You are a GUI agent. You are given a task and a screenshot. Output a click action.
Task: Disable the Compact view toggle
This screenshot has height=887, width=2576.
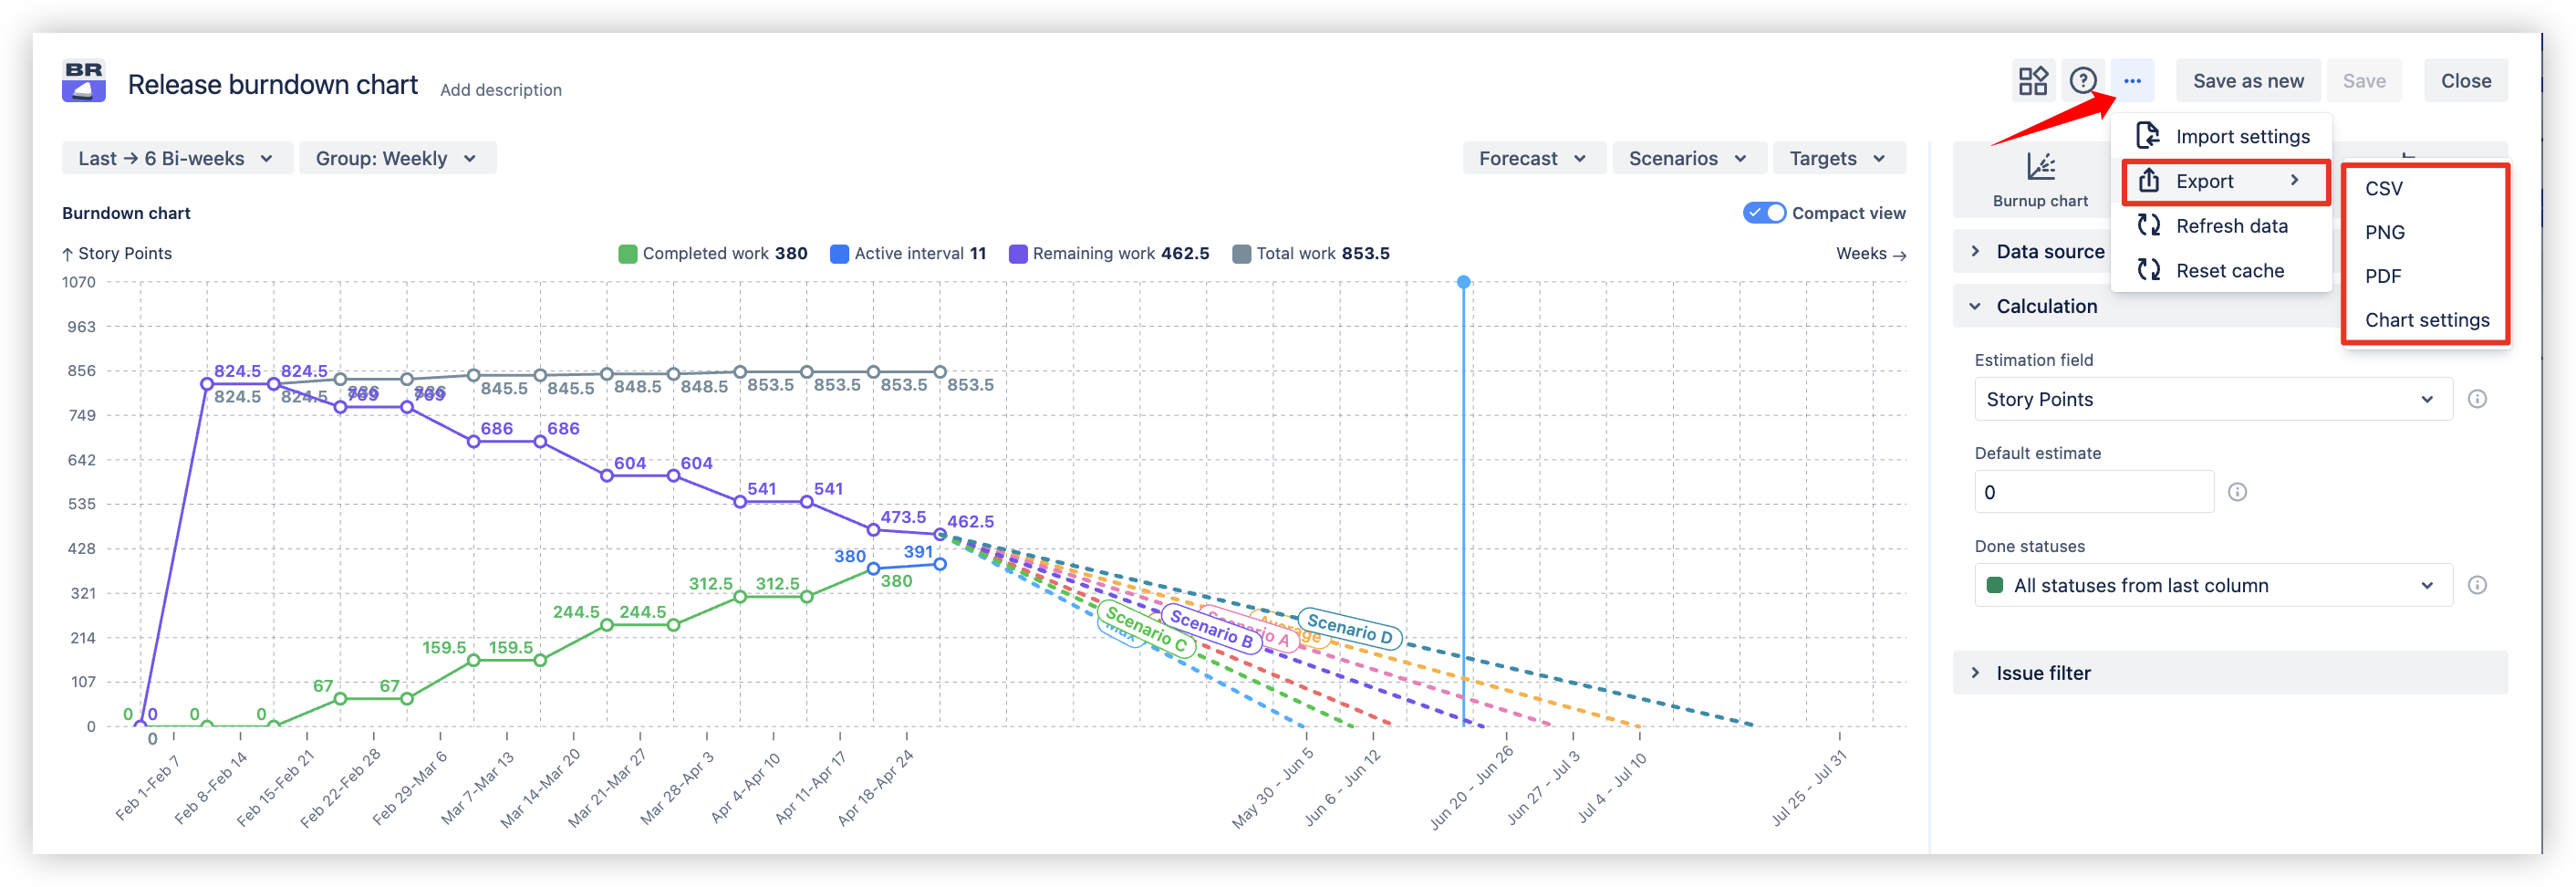(x=1763, y=212)
